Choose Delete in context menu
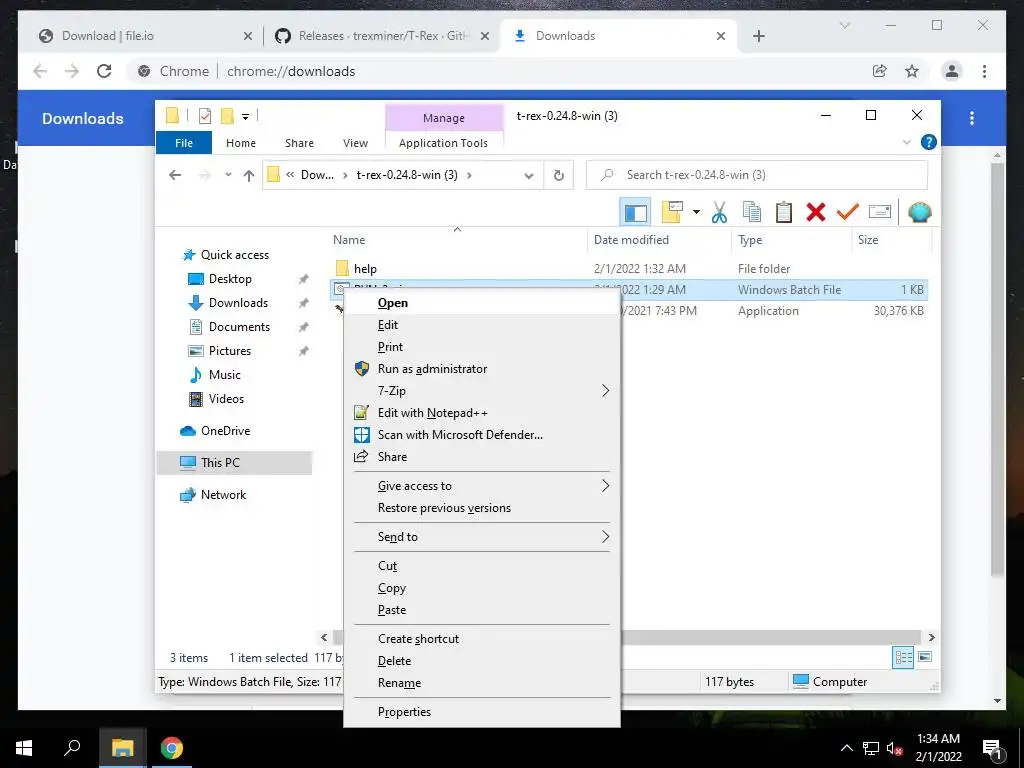 [482, 661]
